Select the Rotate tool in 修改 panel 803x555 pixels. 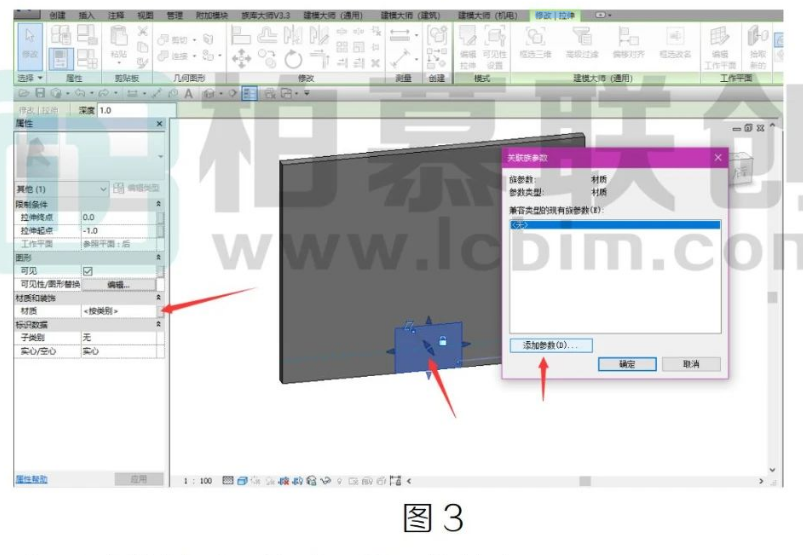point(293,59)
